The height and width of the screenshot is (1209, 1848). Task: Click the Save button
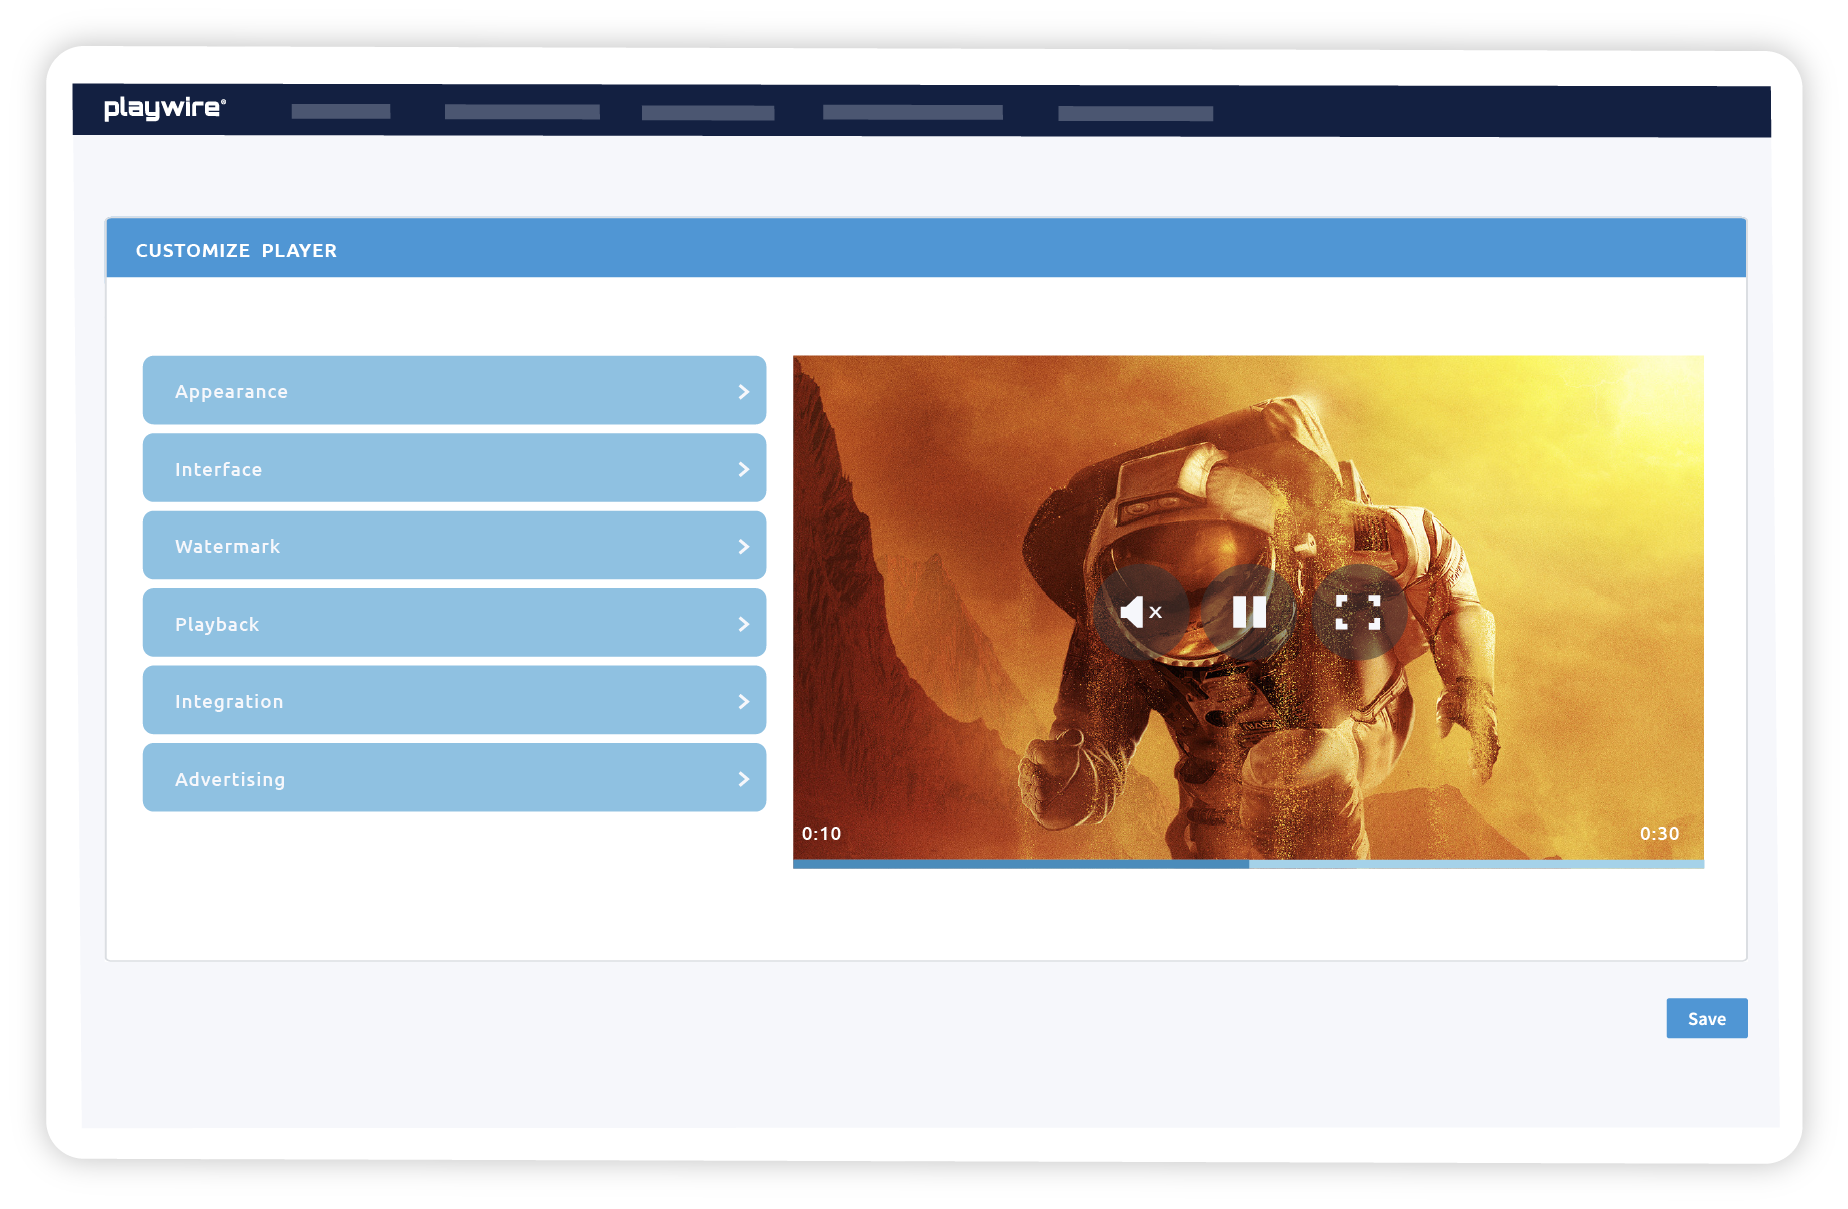pos(1706,1018)
